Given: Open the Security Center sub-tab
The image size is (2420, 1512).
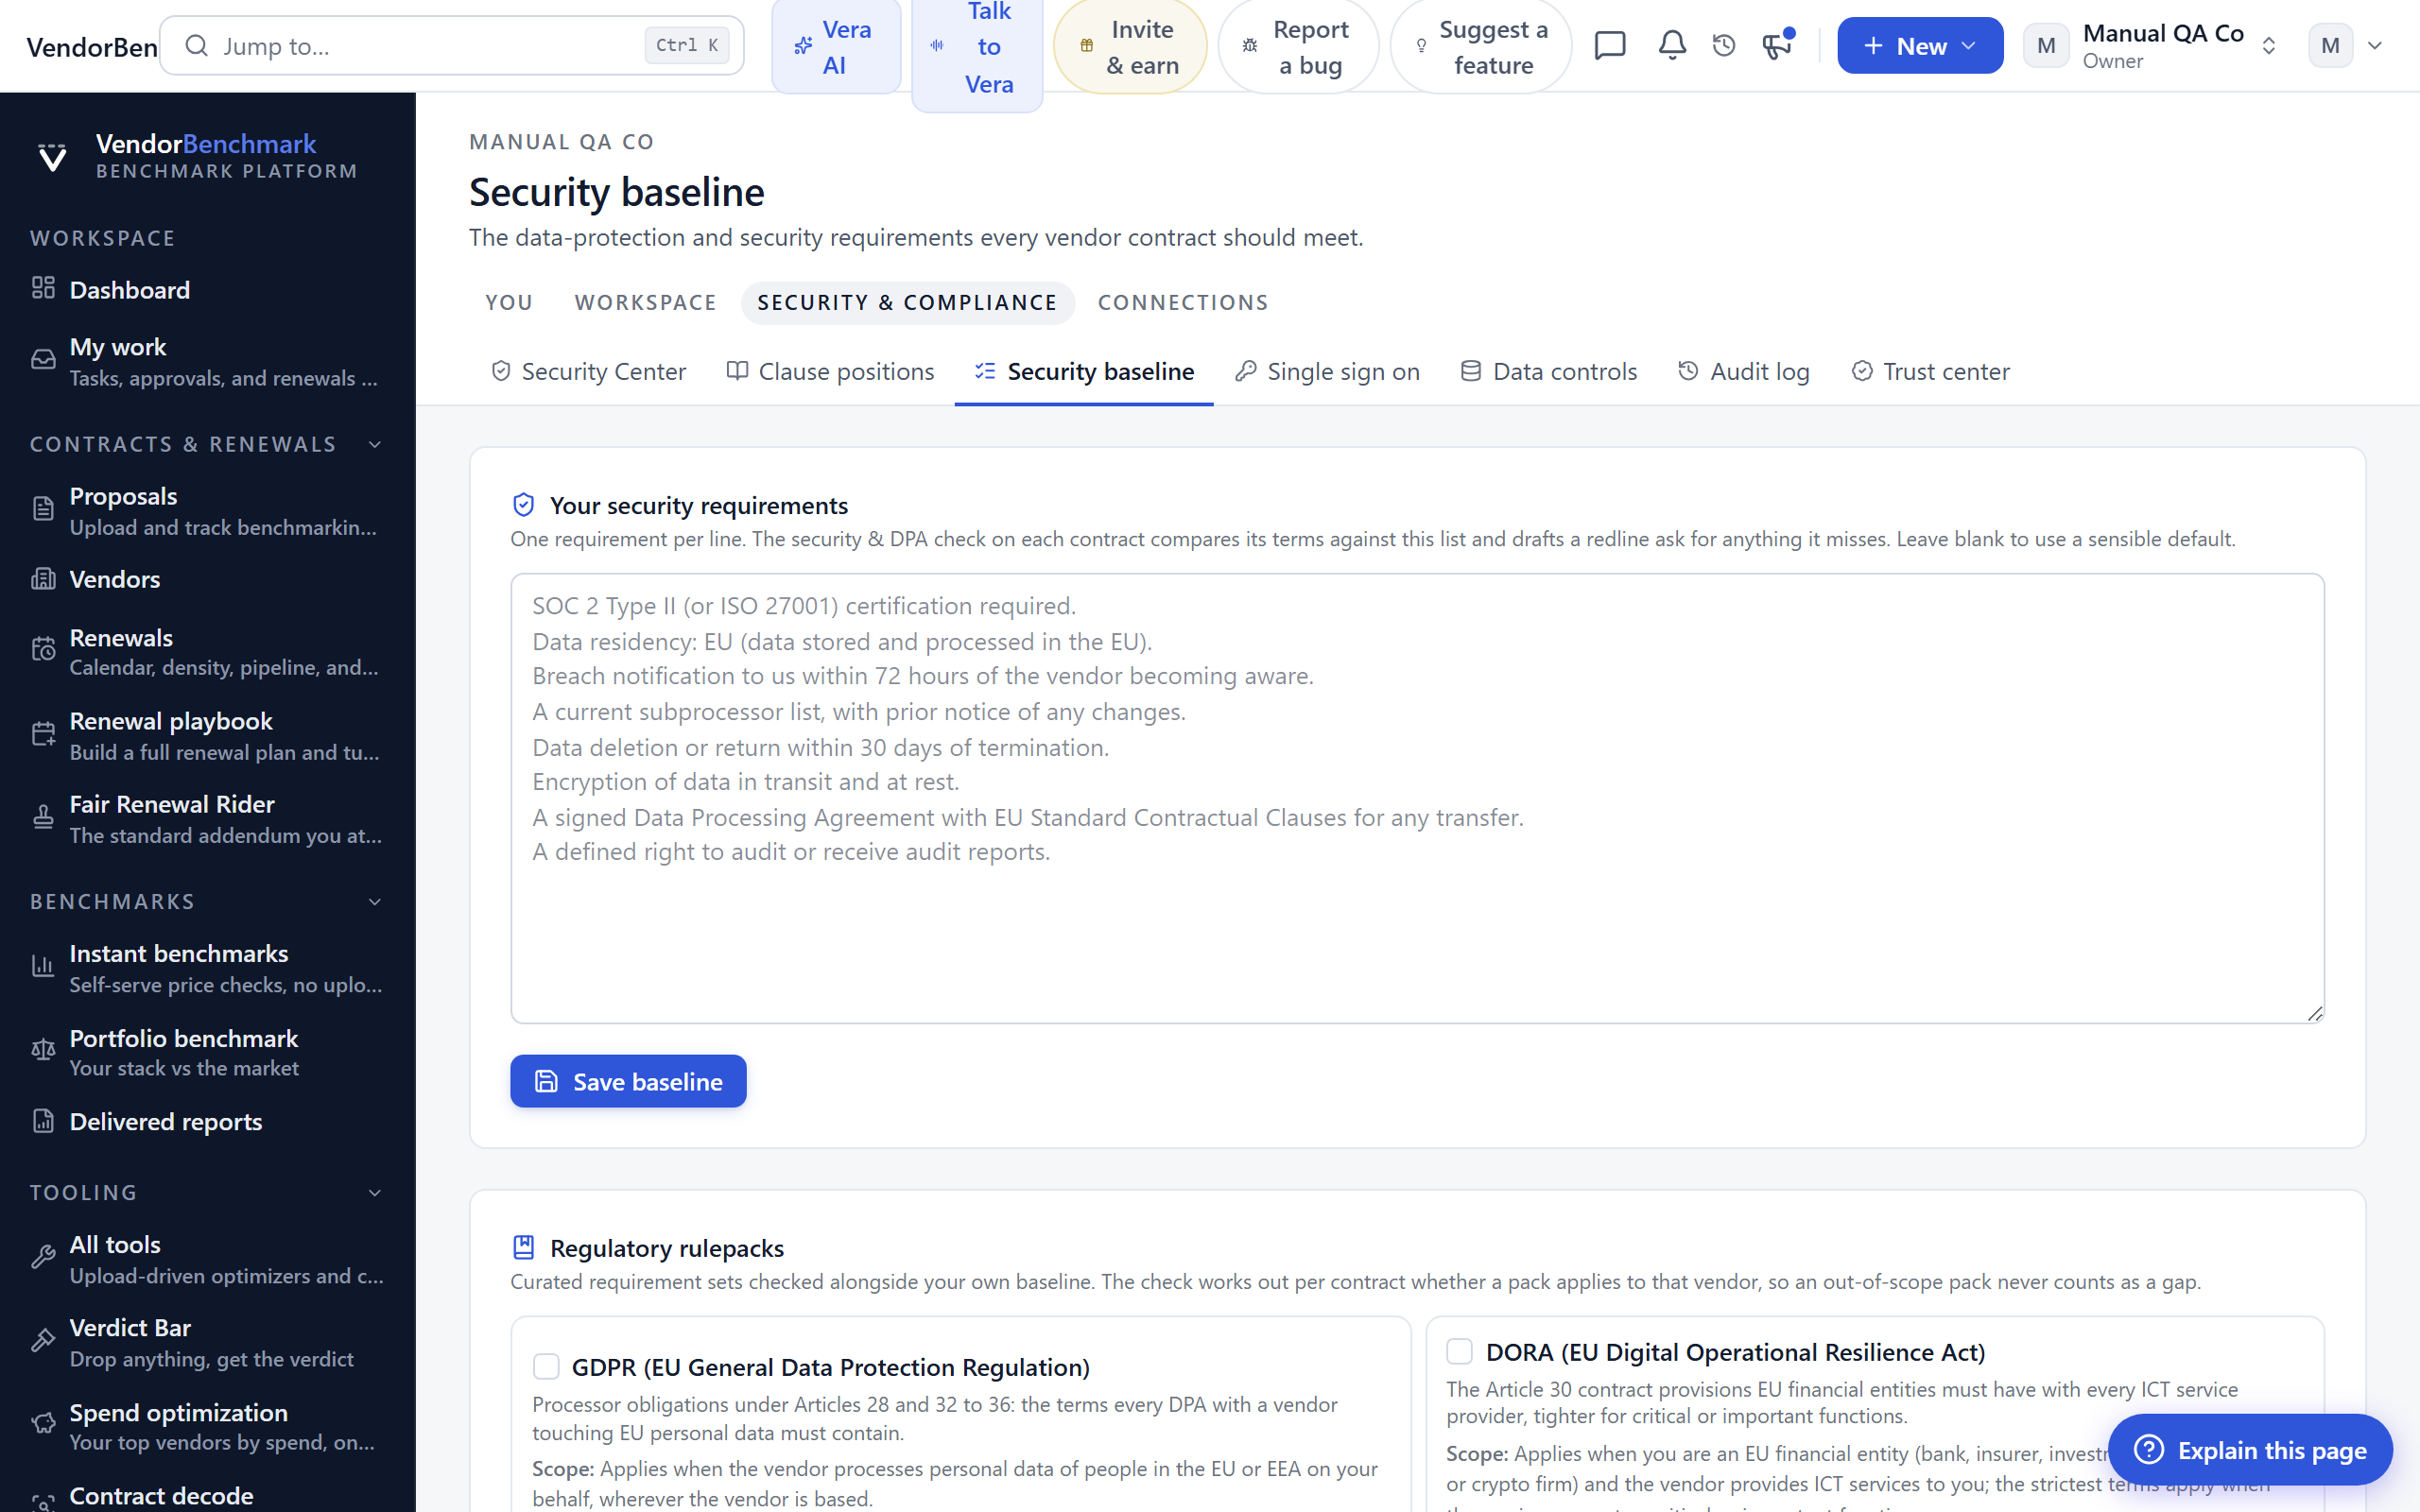Looking at the screenshot, I should tap(588, 371).
